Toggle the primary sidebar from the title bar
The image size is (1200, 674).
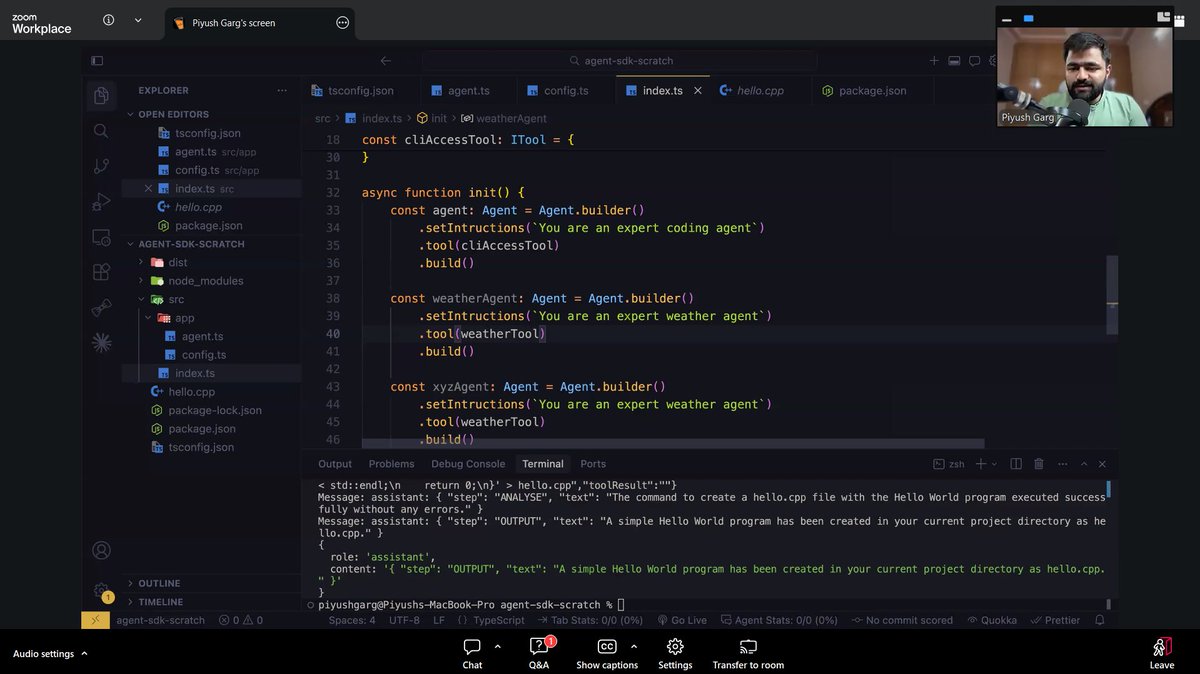[x=97, y=61]
